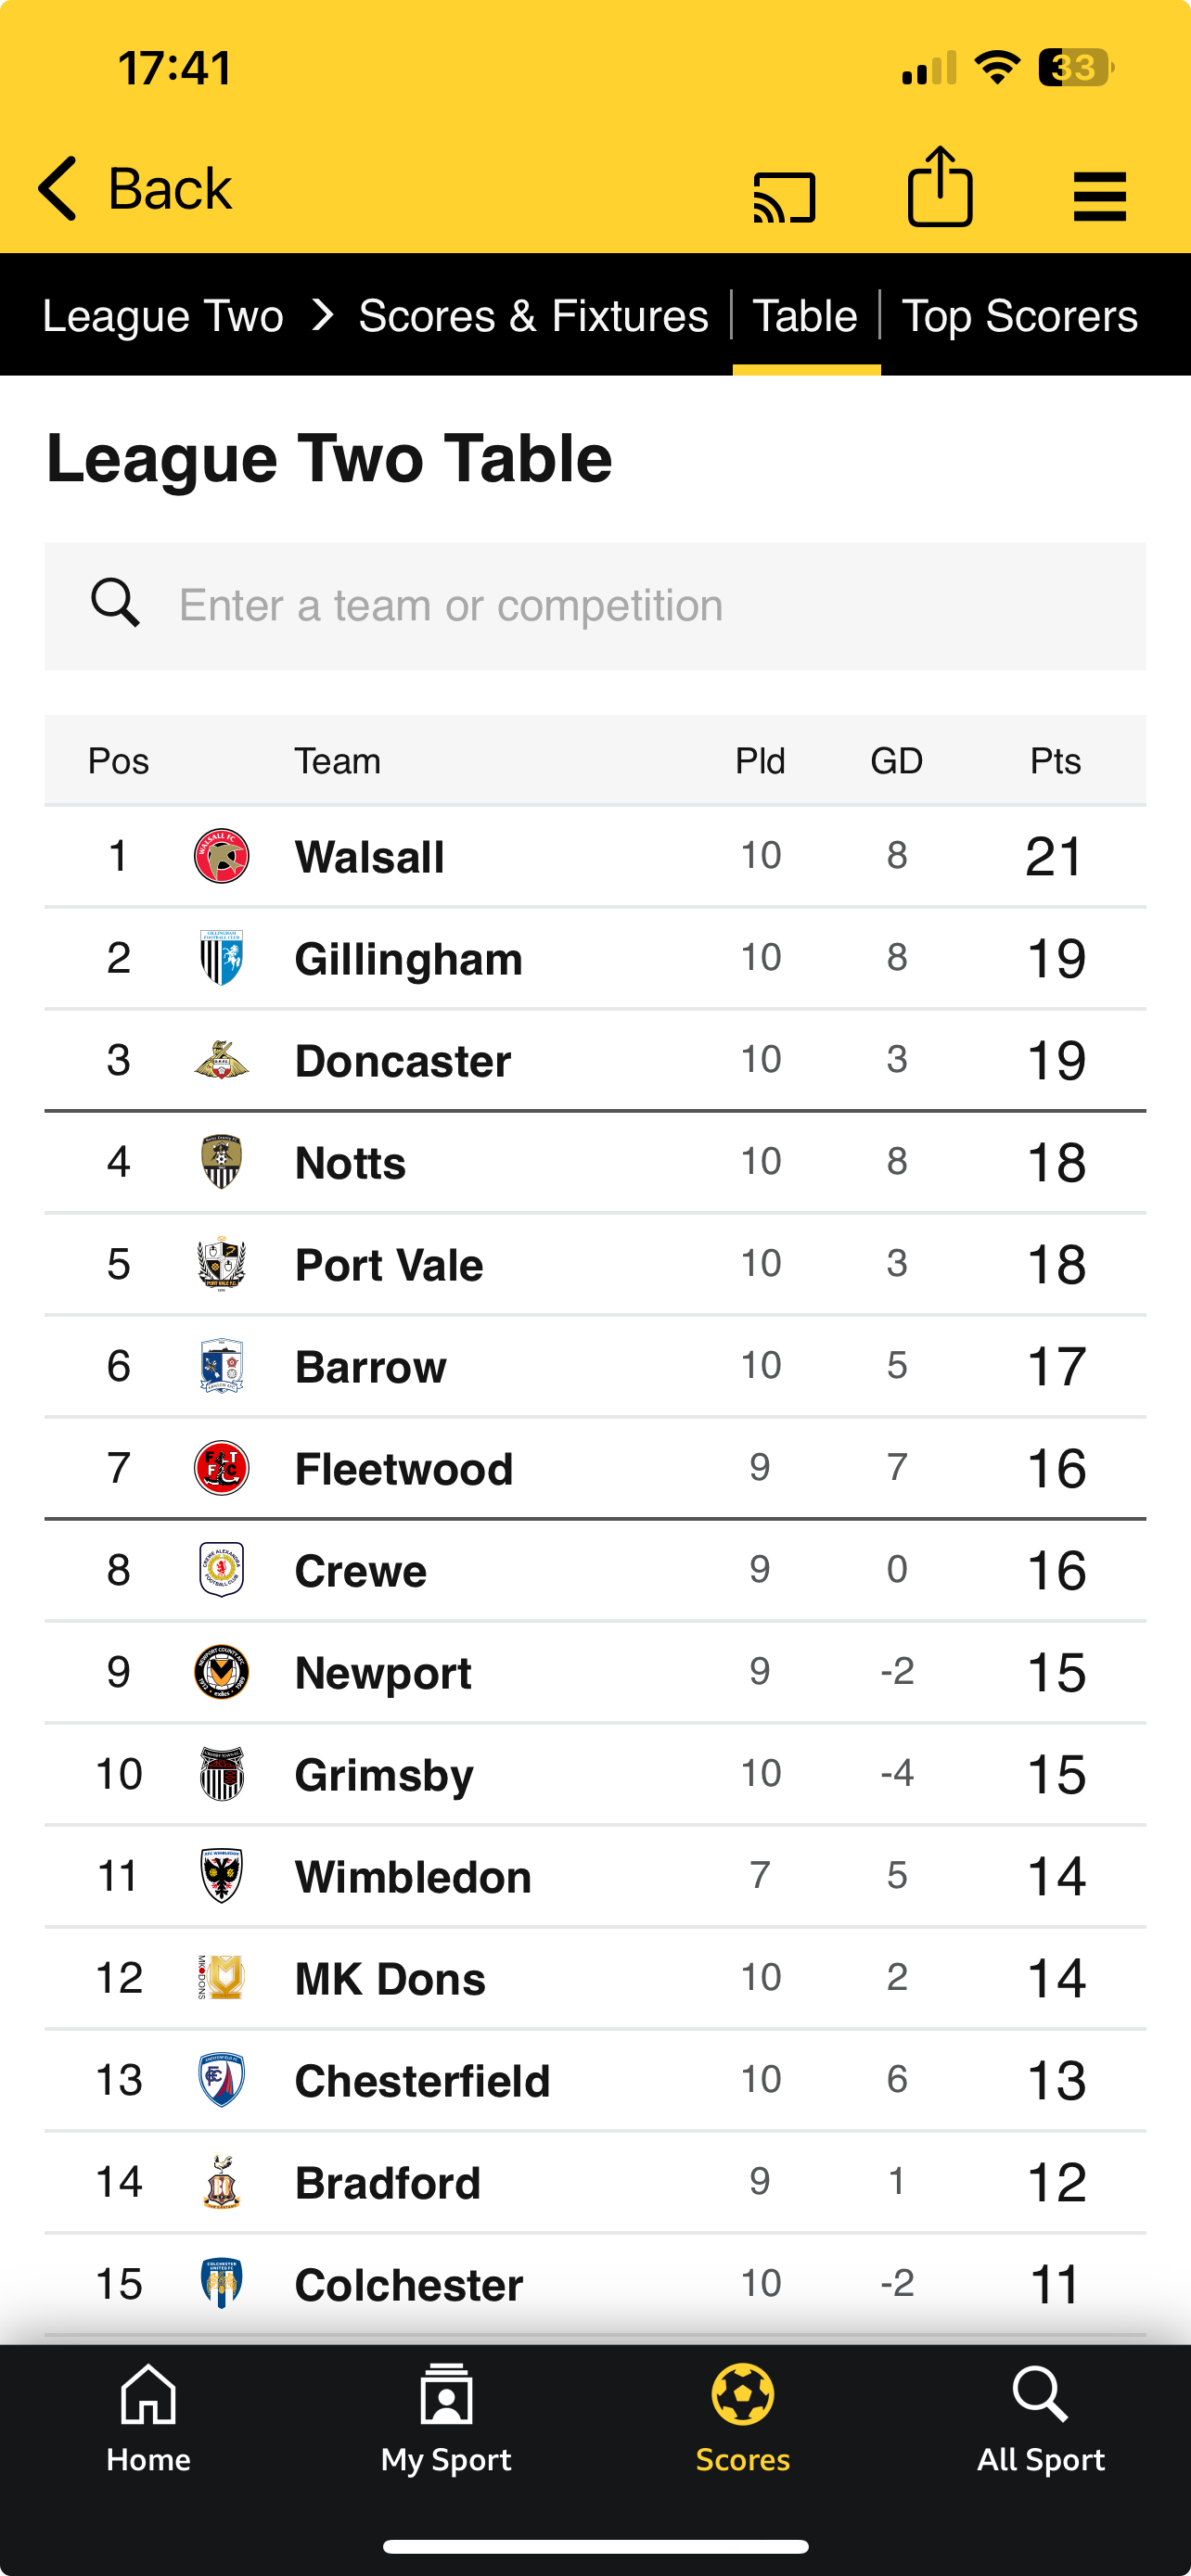Switch to Scores & Fixtures tab
1191x2576 pixels.
tap(533, 316)
